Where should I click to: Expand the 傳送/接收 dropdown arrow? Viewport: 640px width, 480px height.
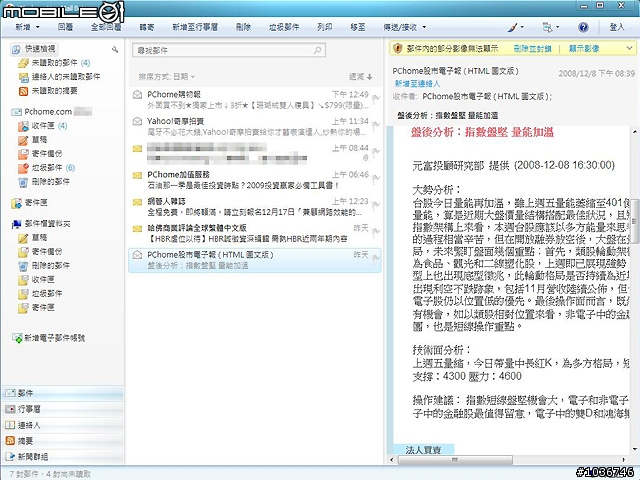point(424,27)
